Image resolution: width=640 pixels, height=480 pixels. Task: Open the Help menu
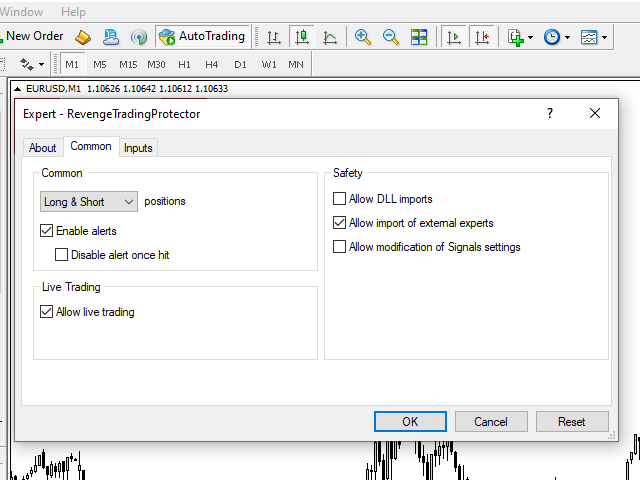pos(73,12)
